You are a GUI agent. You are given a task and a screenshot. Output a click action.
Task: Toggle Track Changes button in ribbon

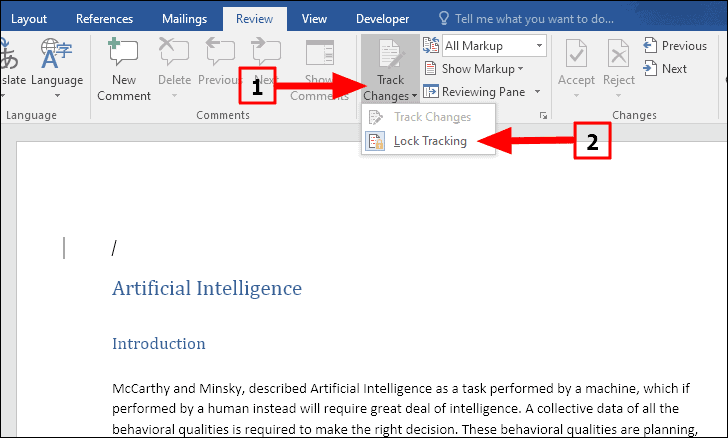tap(391, 53)
